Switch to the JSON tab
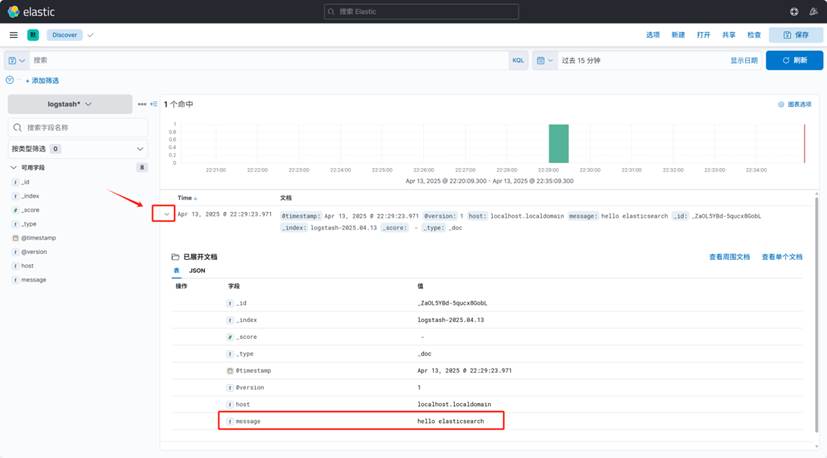The width and height of the screenshot is (827, 458). 197,271
